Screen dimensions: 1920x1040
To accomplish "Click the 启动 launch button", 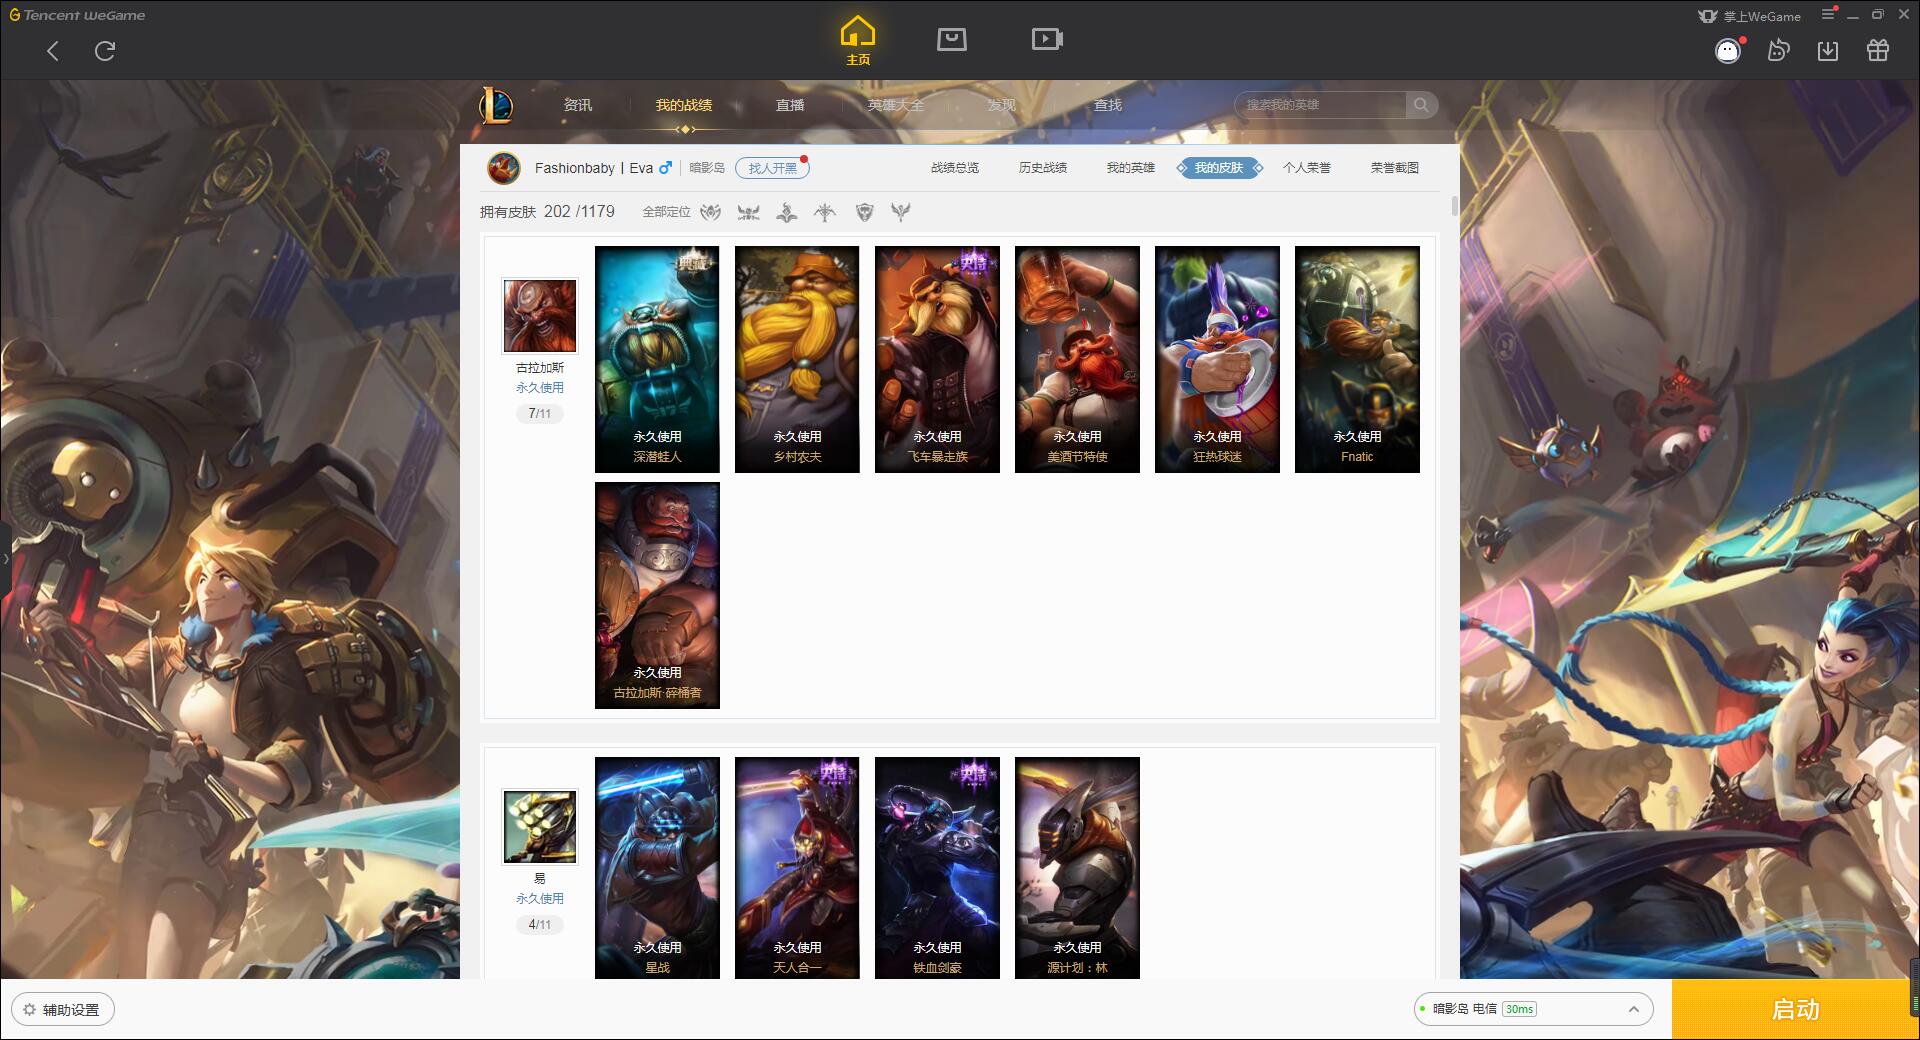I will click(1795, 1009).
